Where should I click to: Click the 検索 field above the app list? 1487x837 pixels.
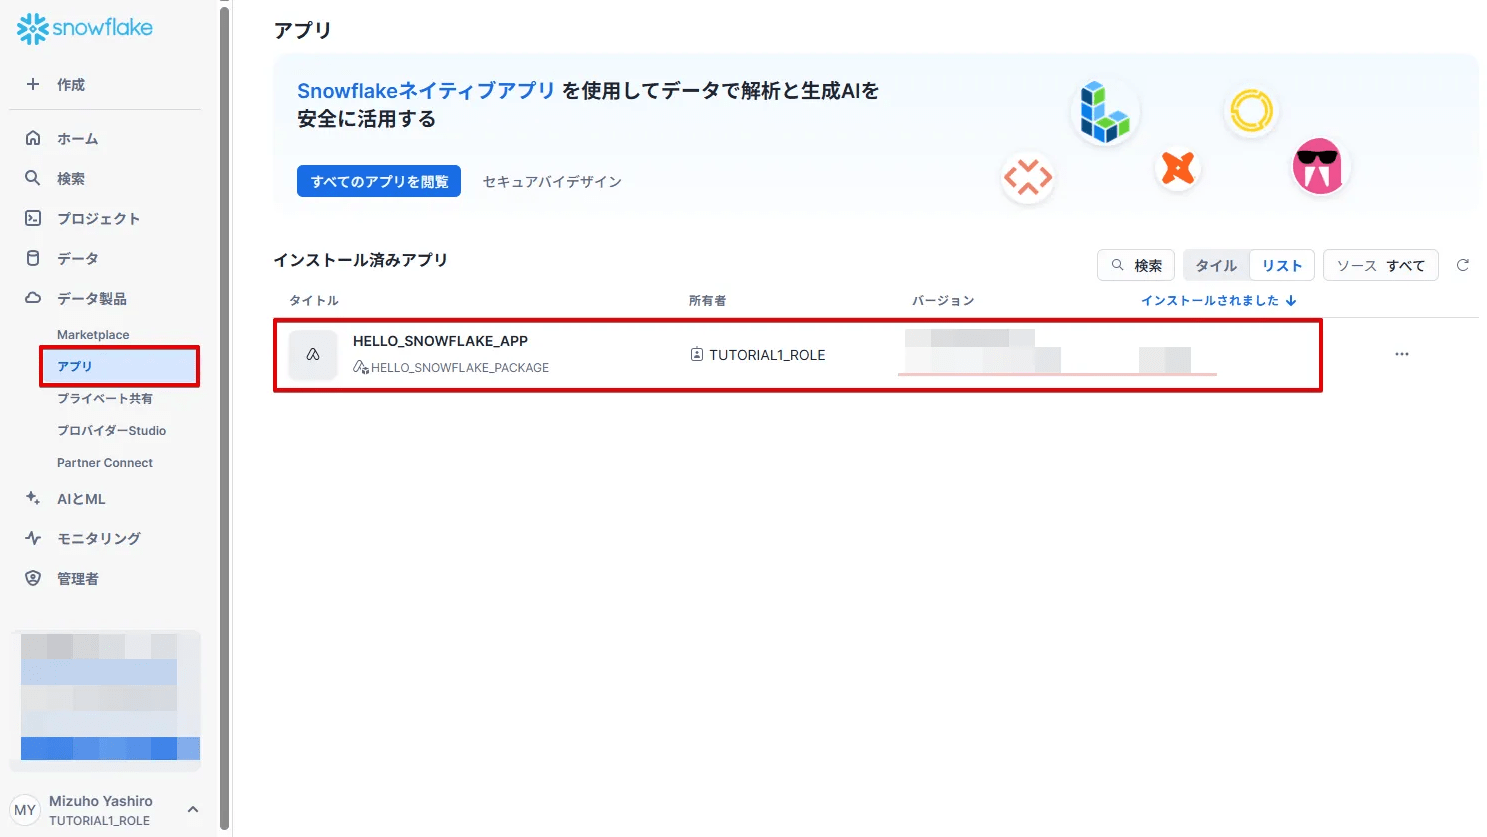[1136, 265]
